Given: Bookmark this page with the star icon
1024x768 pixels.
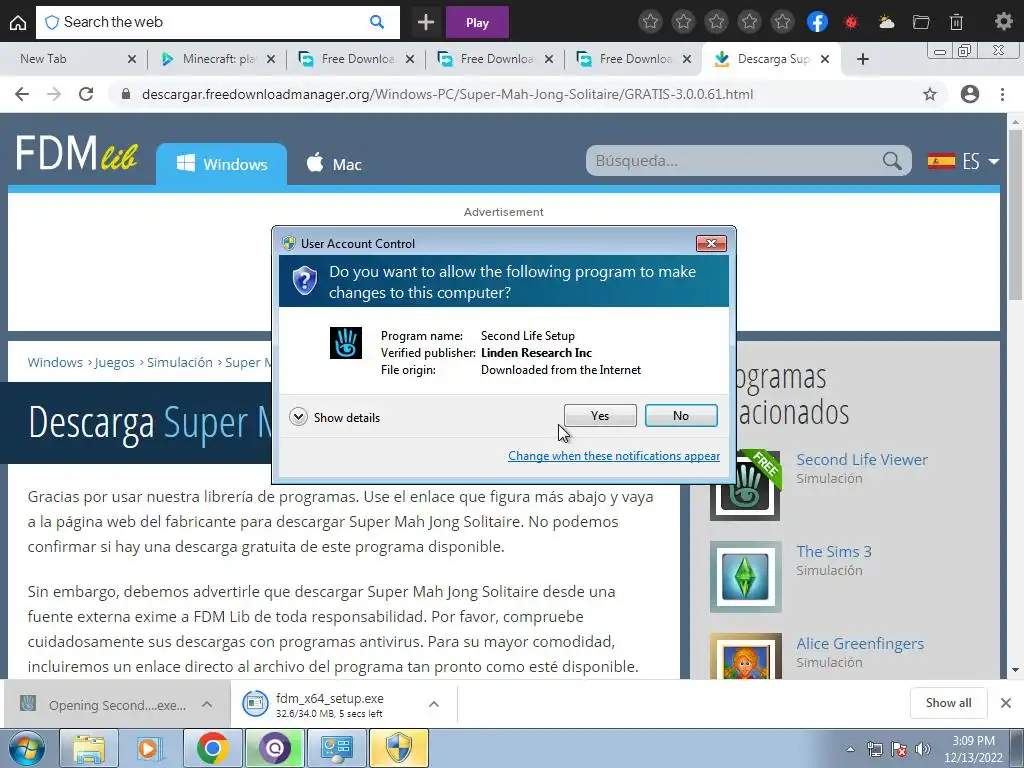Looking at the screenshot, I should tap(930, 94).
